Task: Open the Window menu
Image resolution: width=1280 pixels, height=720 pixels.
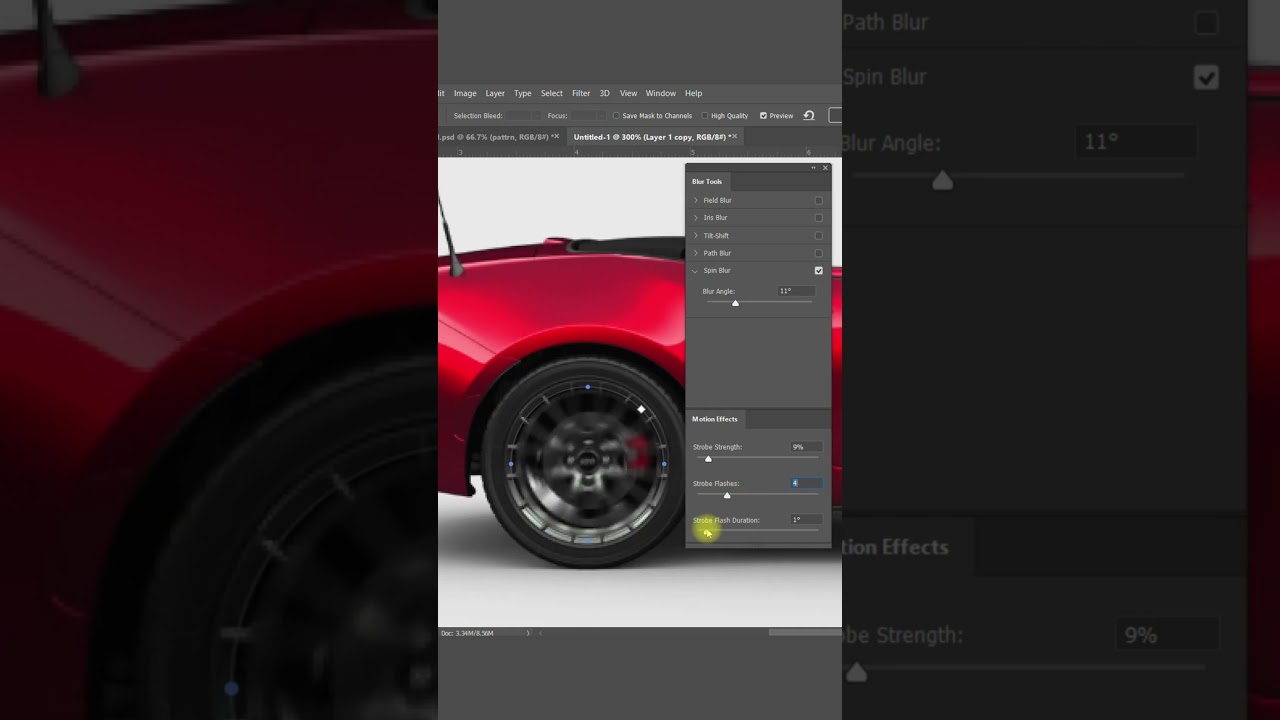Action: (x=660, y=93)
